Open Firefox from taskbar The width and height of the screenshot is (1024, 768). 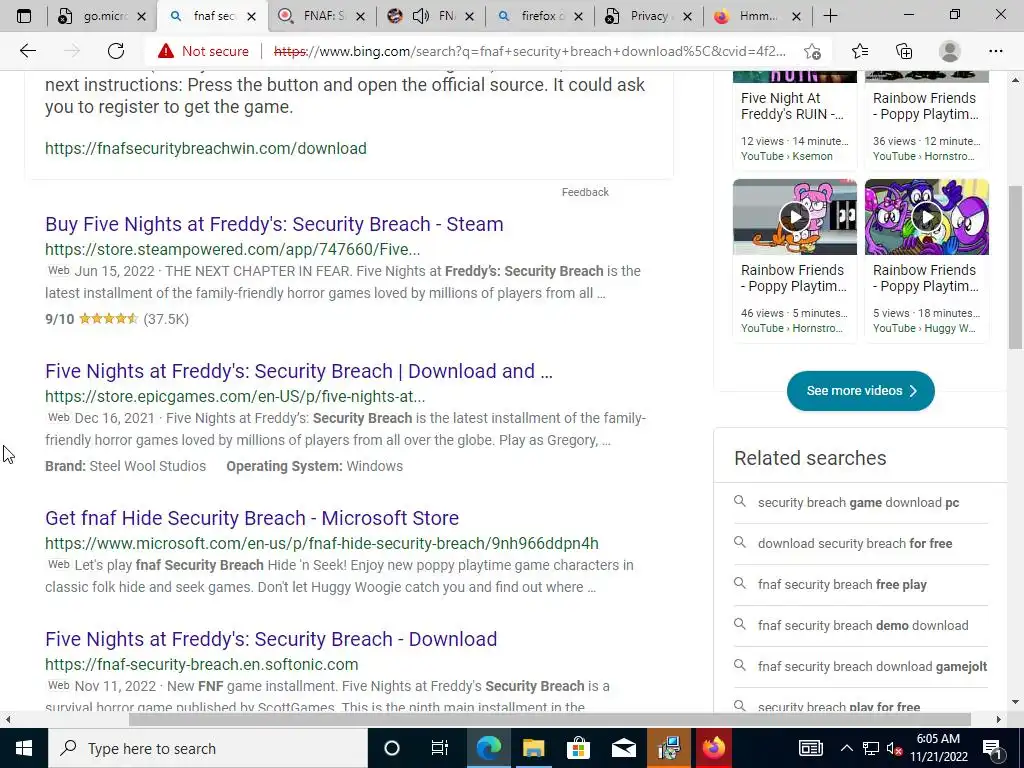(x=714, y=748)
